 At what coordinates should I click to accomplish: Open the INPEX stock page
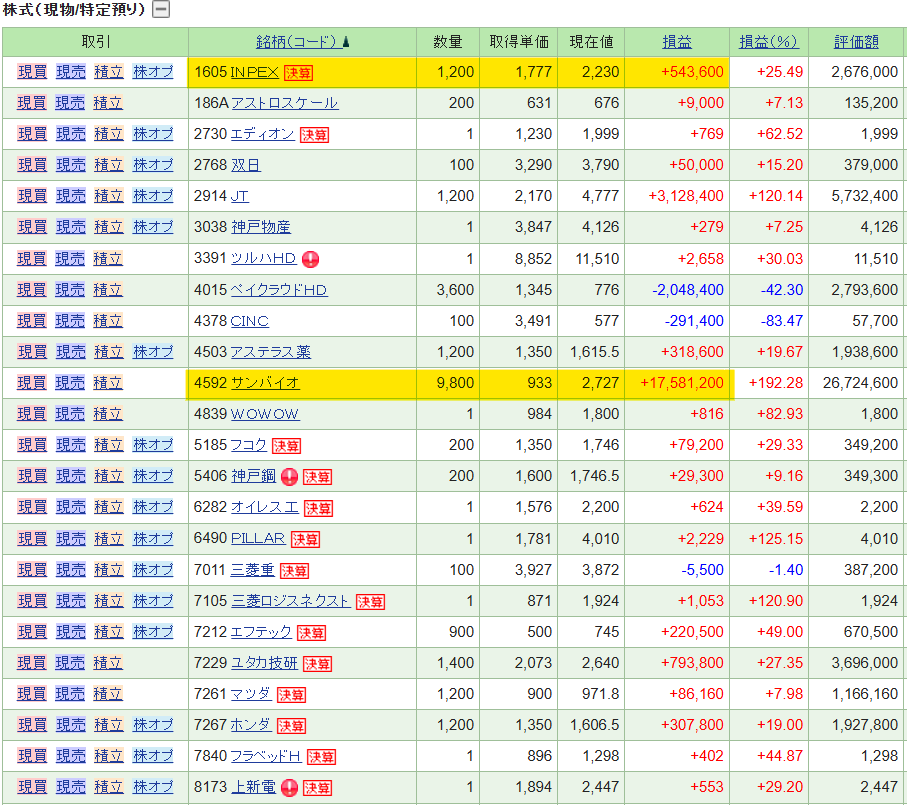255,72
